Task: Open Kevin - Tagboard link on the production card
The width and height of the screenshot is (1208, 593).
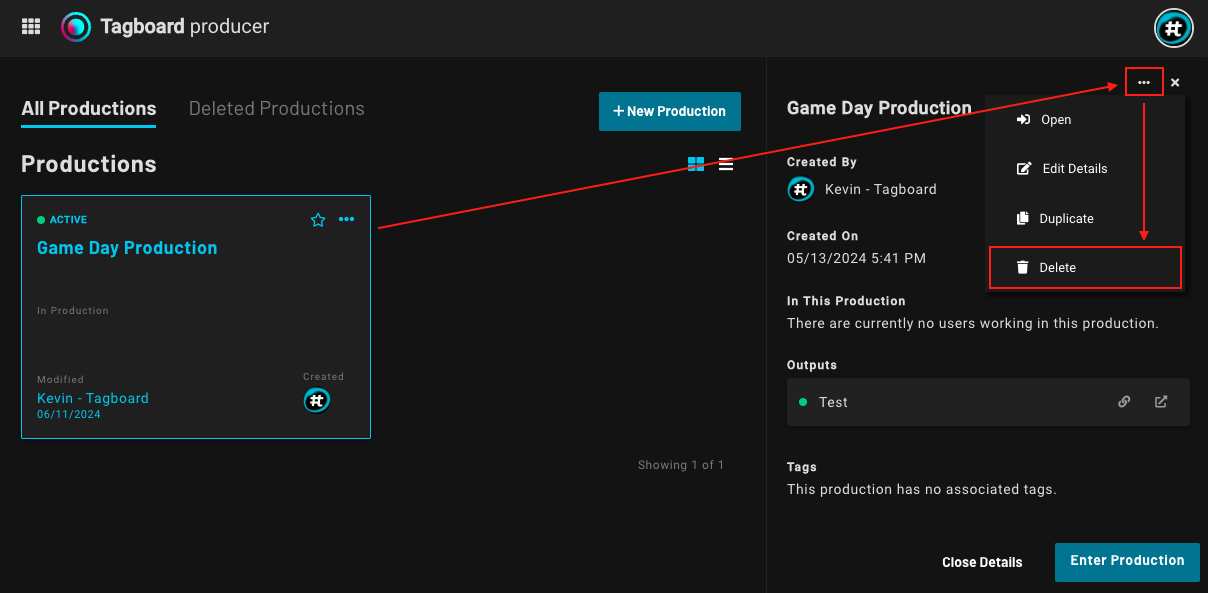Action: [92, 397]
